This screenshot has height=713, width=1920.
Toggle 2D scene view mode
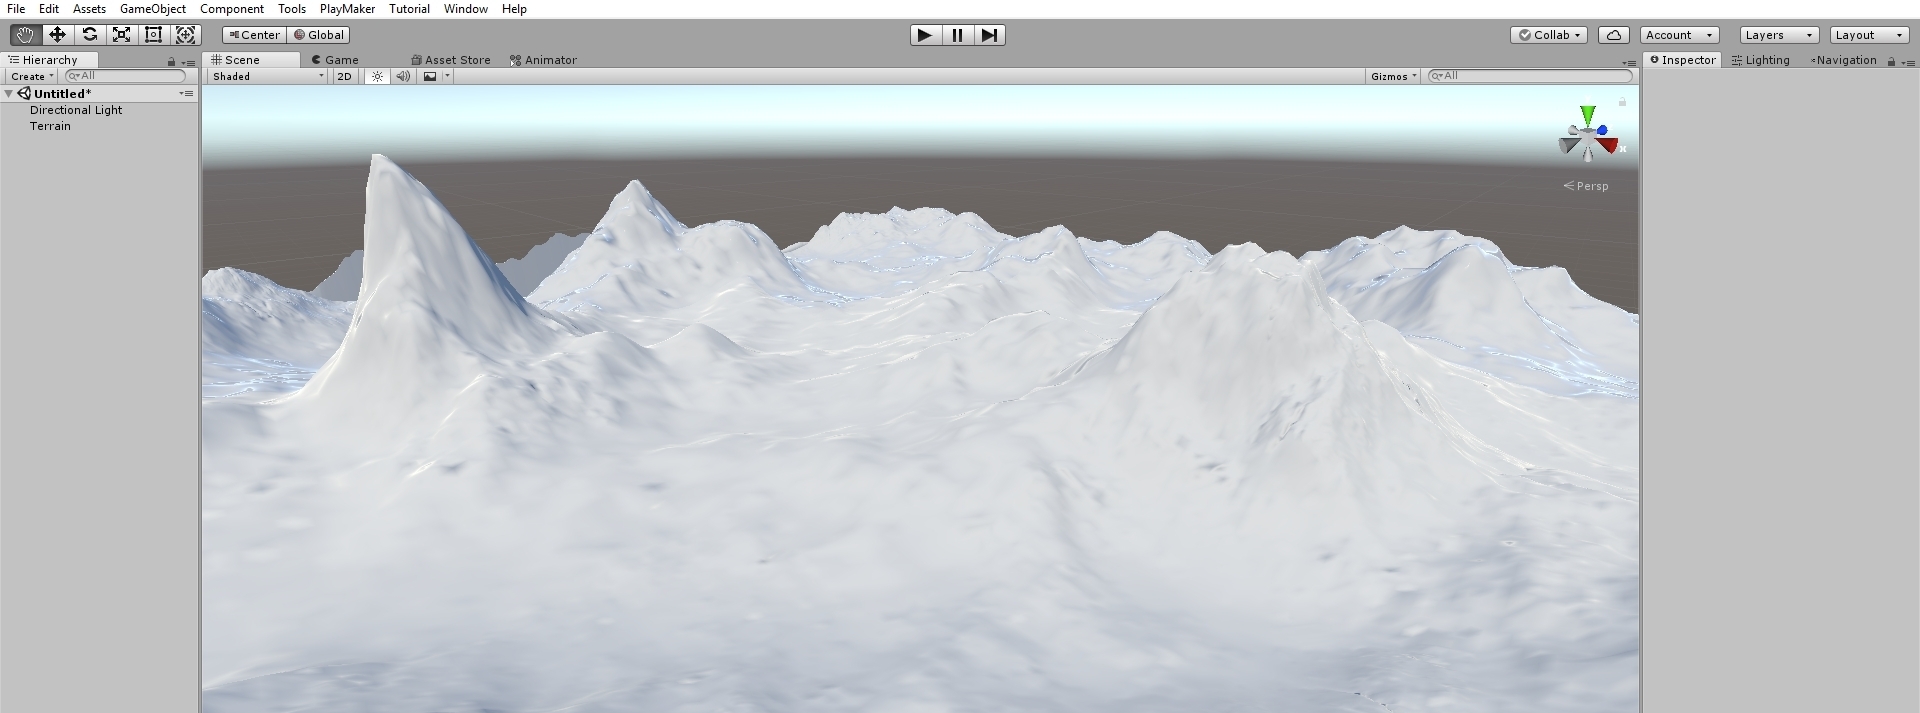(344, 76)
